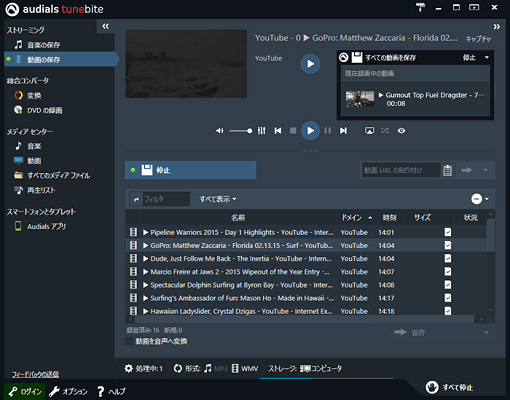
Task: Click the フィードバックの送信 link
Action: [35, 374]
